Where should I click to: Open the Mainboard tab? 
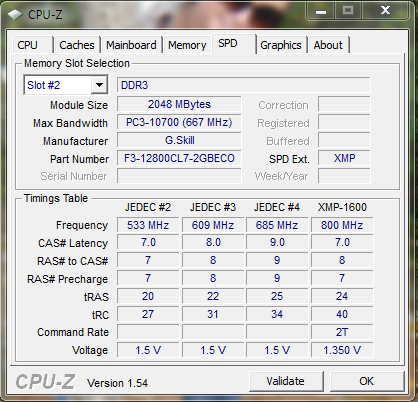tap(131, 45)
